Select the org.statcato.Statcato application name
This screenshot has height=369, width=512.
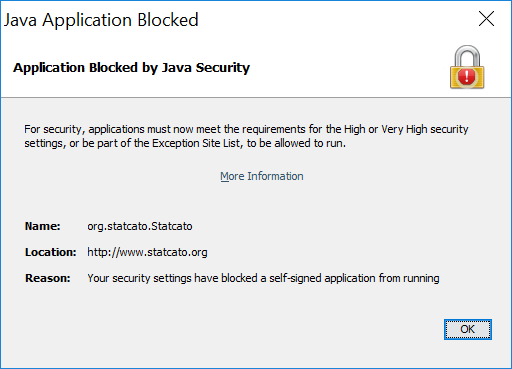coord(140,226)
